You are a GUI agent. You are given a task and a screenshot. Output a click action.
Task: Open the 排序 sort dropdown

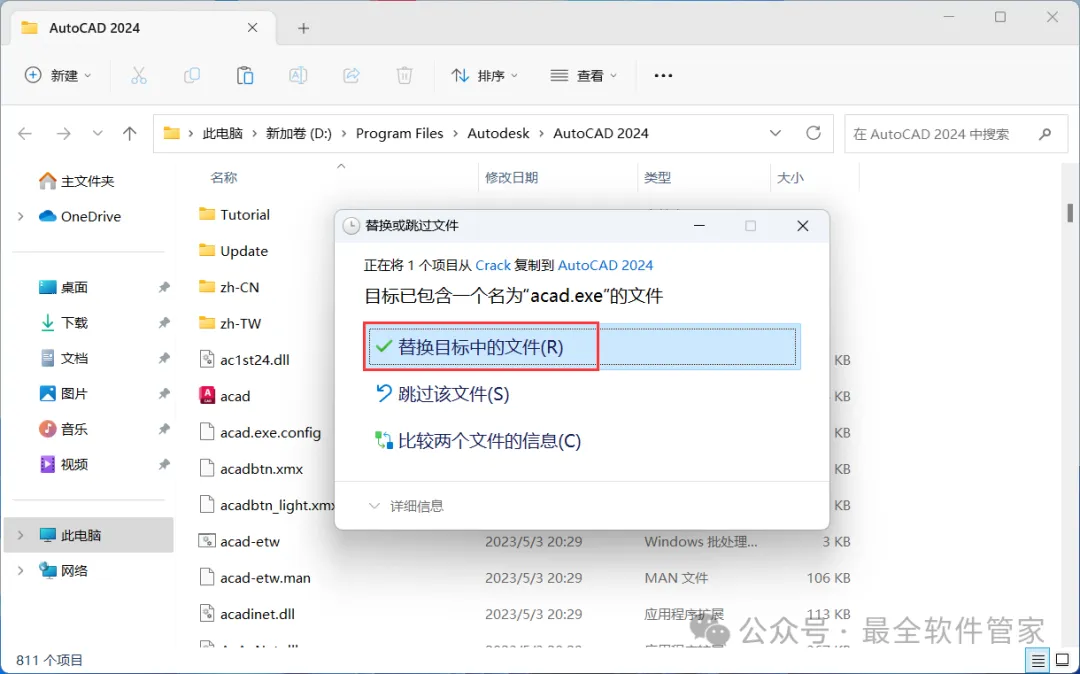click(484, 76)
